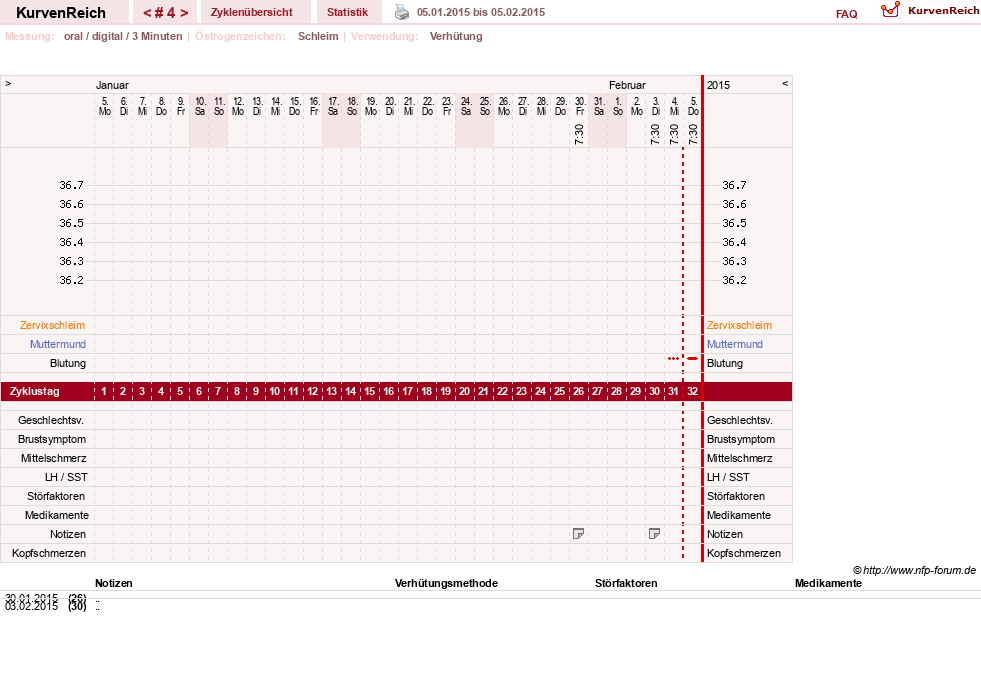
Task: Click the left Kopfschmerzen row label
Action: pyautogui.click(x=49, y=553)
